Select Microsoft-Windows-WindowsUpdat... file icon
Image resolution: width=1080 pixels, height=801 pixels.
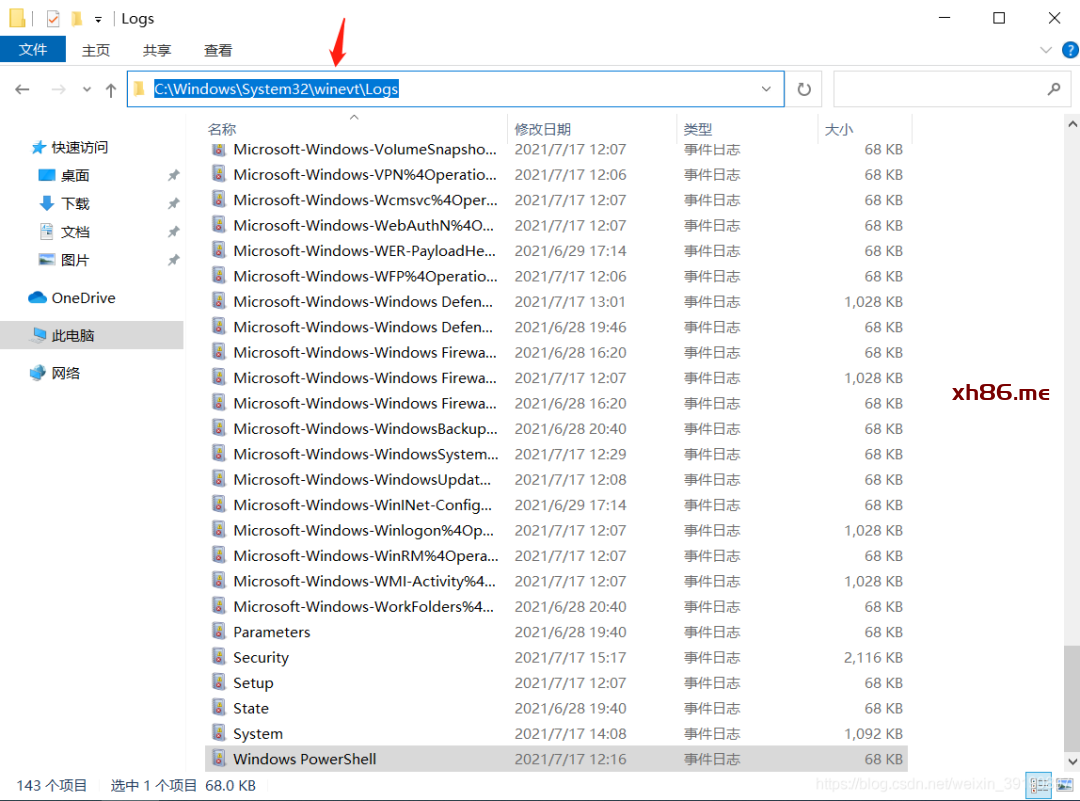click(218, 479)
